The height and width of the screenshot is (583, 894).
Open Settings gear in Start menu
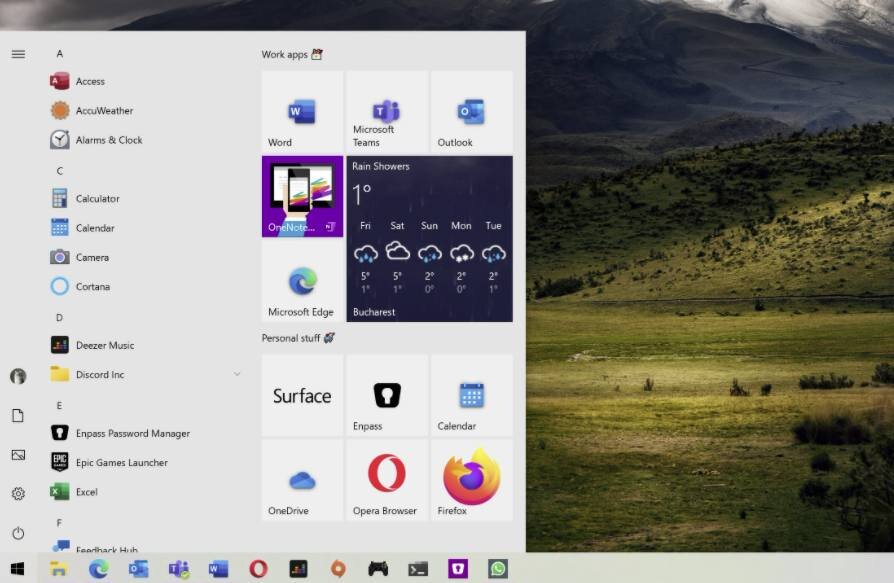pyautogui.click(x=18, y=494)
